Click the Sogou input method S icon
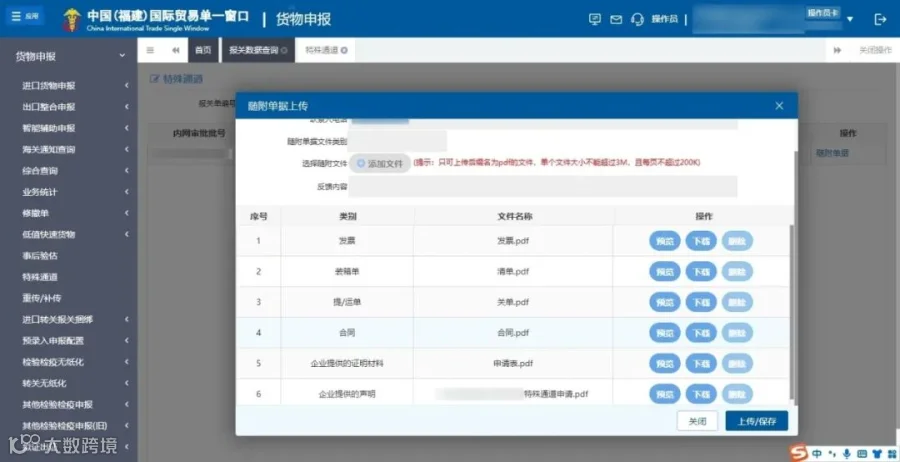 point(798,453)
